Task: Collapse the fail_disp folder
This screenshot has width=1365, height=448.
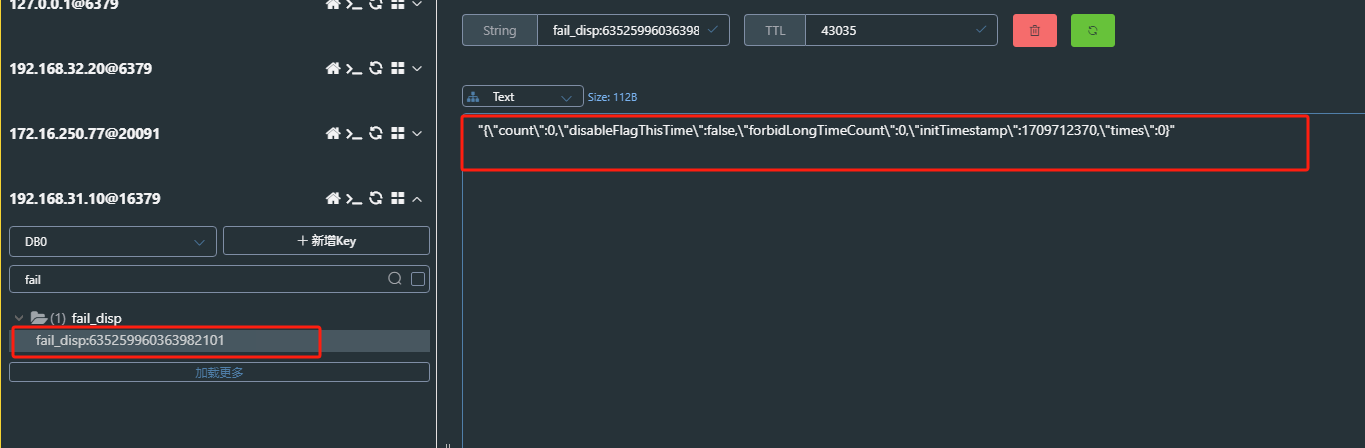Action: click(x=19, y=318)
